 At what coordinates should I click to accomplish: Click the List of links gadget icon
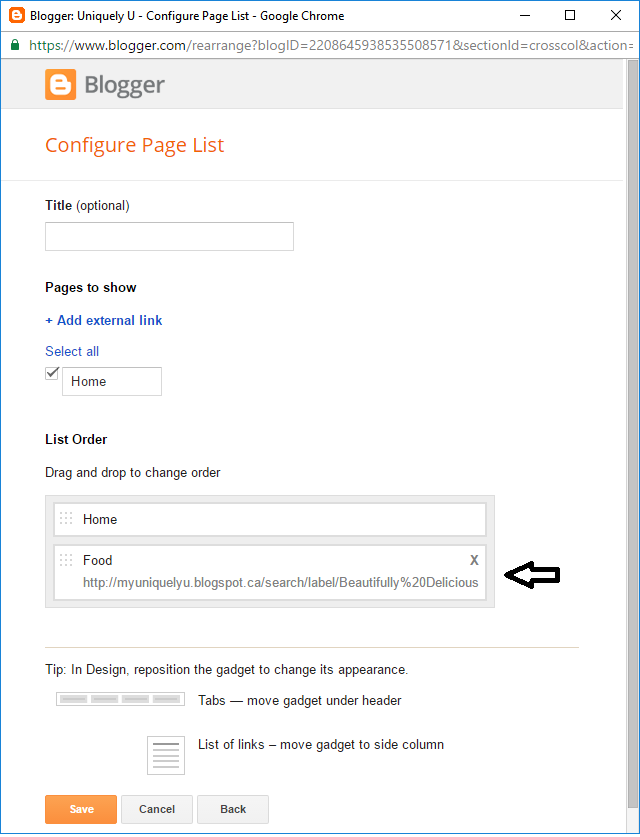pos(165,755)
